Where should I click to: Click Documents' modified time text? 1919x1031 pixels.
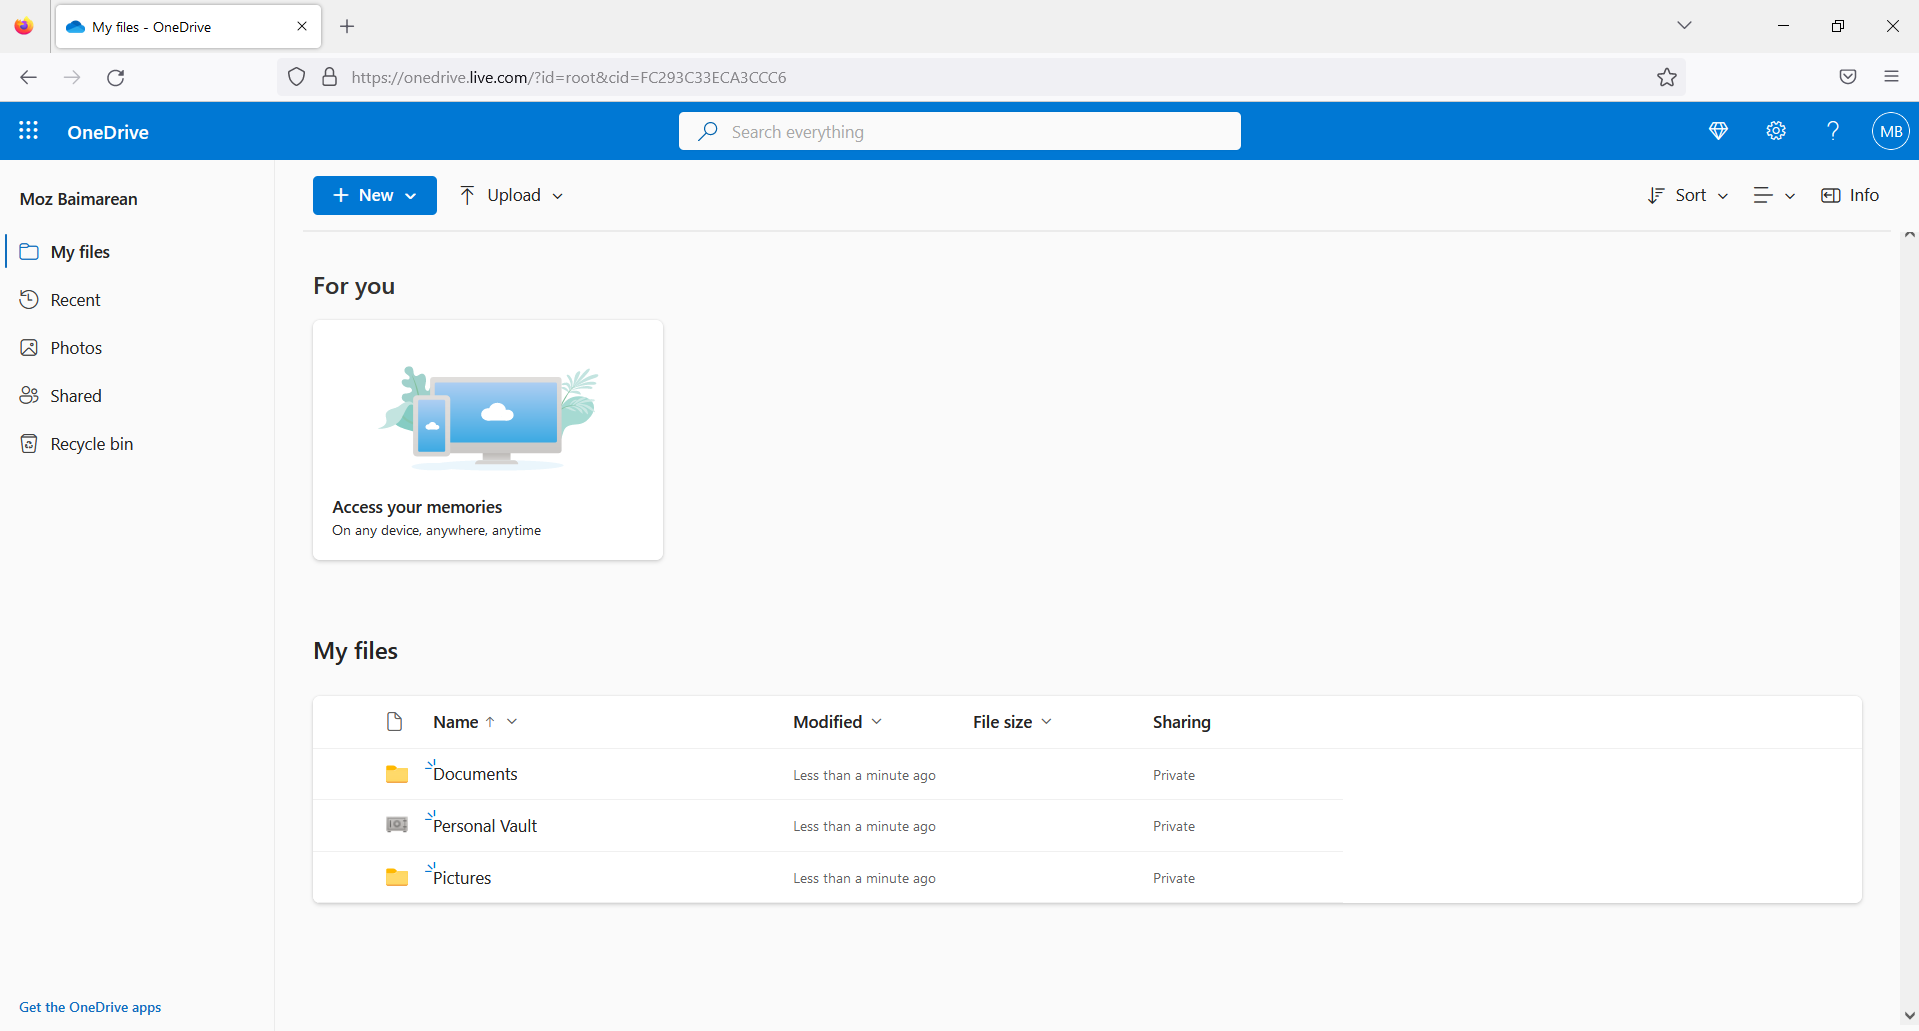(864, 775)
